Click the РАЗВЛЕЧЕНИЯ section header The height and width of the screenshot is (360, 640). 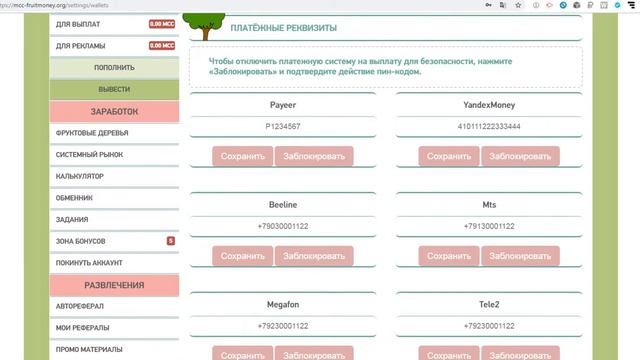(114, 285)
